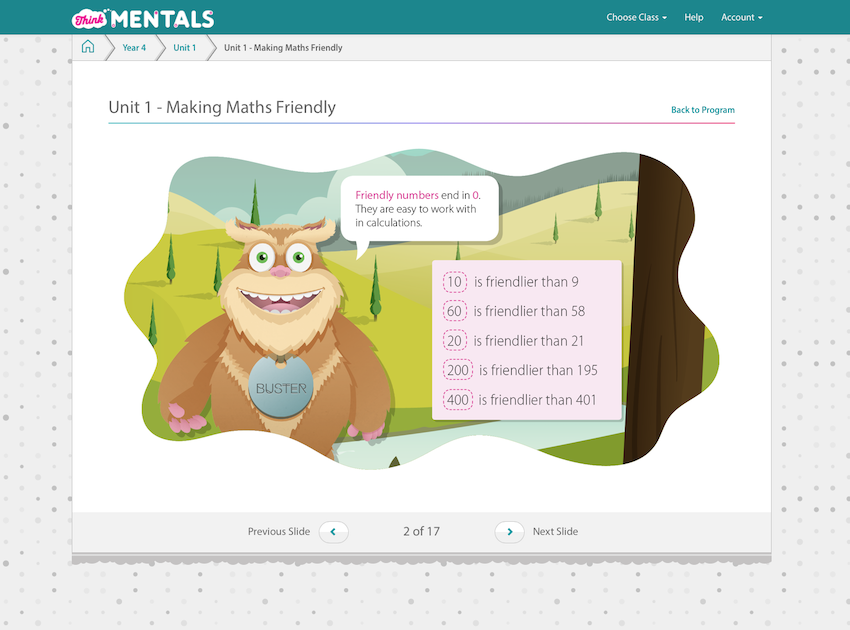The height and width of the screenshot is (630, 850).
Task: Select the boxed number 200
Action: [458, 370]
